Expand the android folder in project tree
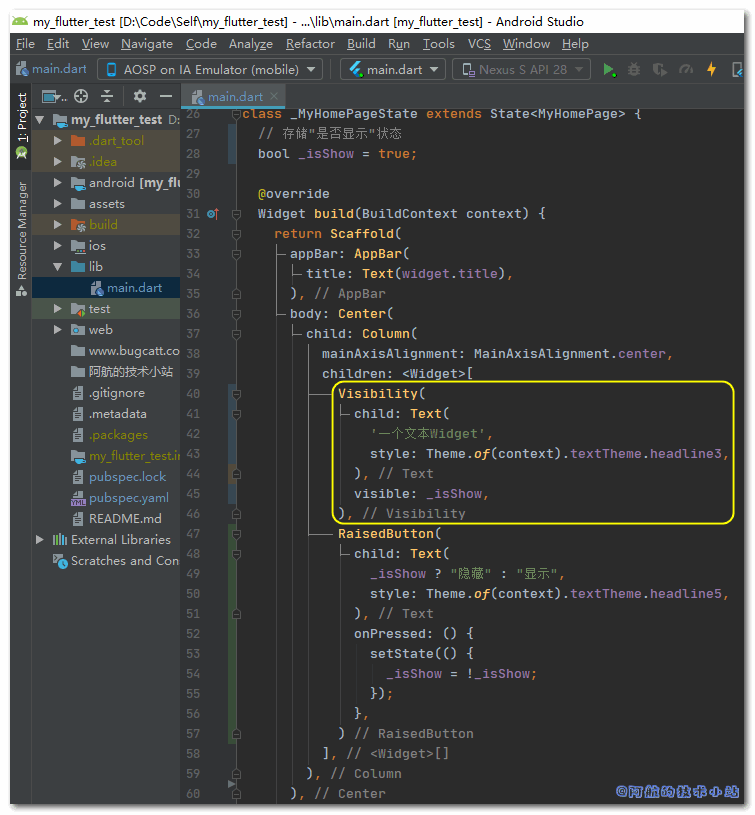 pos(58,183)
